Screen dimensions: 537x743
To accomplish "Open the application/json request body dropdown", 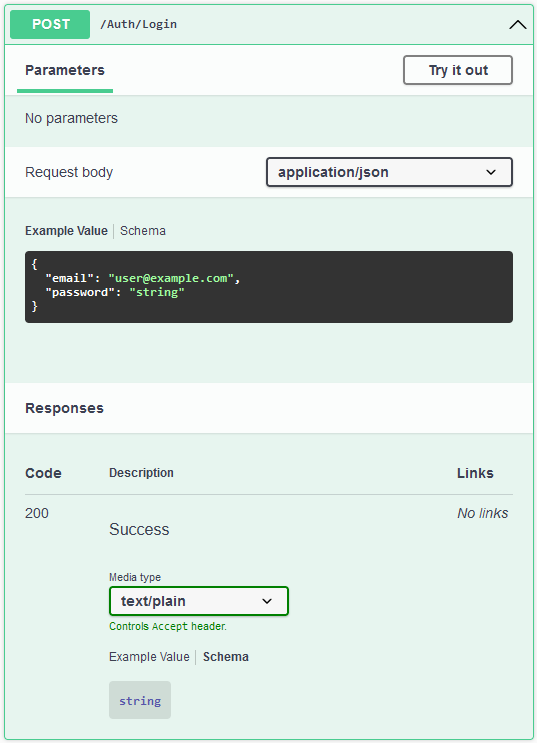I will click(389, 172).
